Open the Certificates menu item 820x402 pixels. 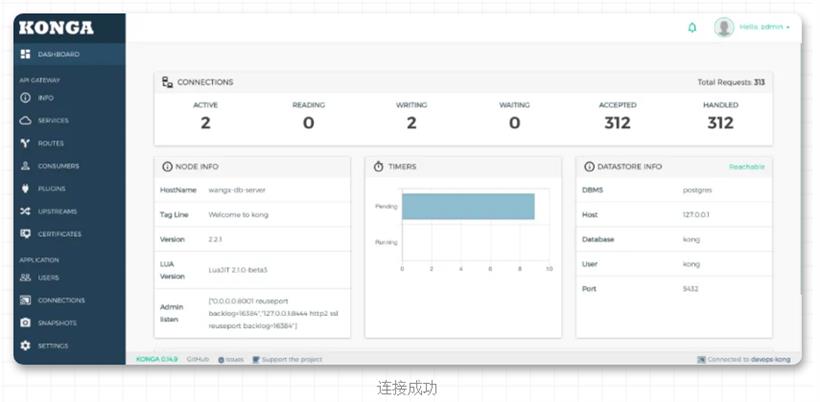click(x=69, y=234)
